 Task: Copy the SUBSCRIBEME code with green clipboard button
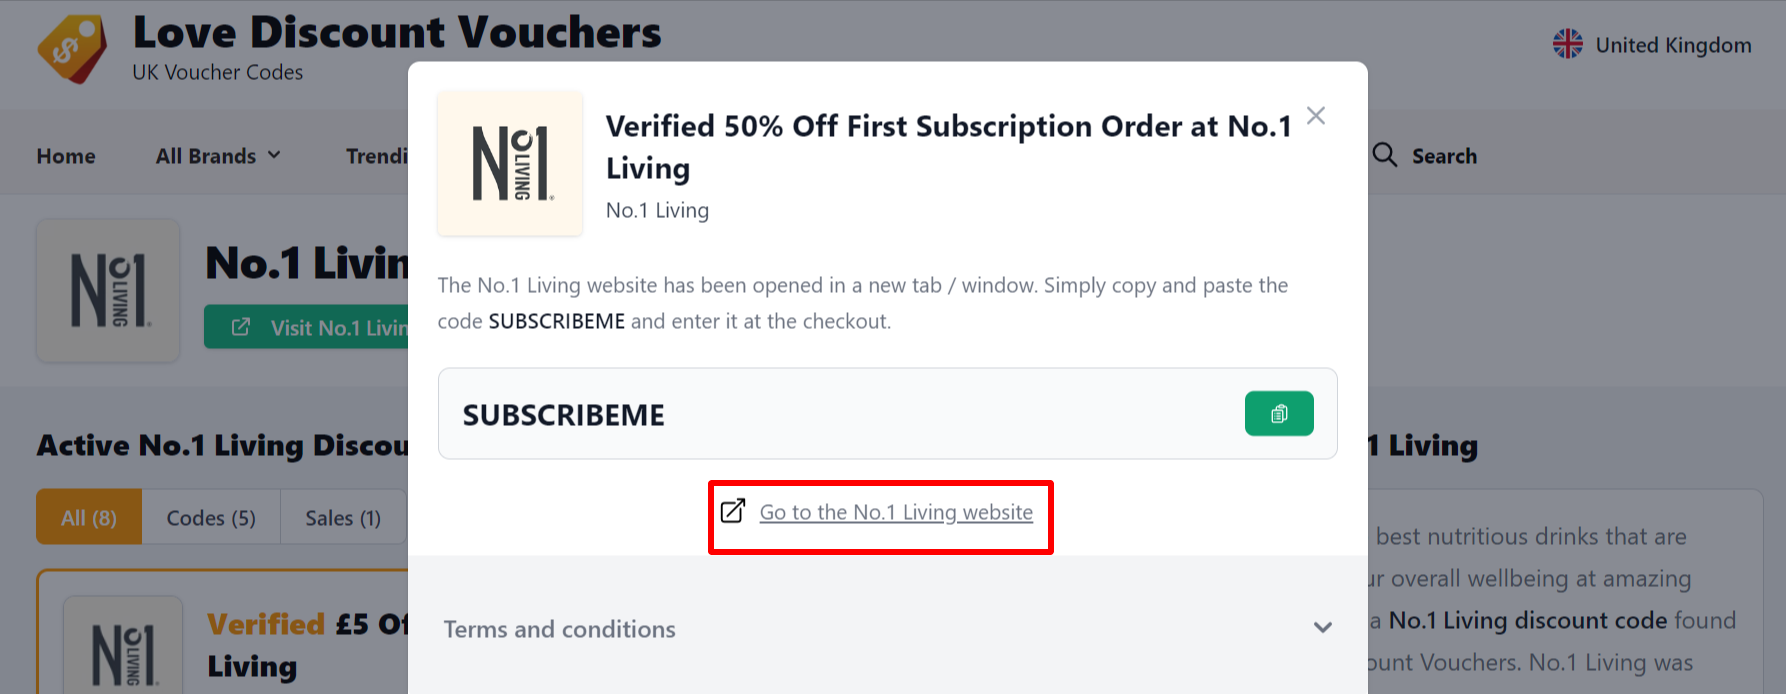pyautogui.click(x=1278, y=414)
